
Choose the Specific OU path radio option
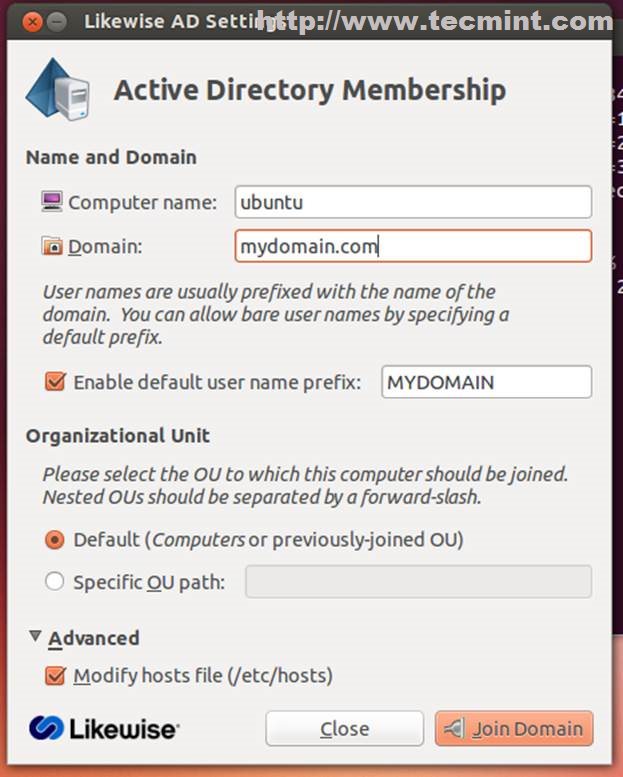pyautogui.click(x=55, y=582)
